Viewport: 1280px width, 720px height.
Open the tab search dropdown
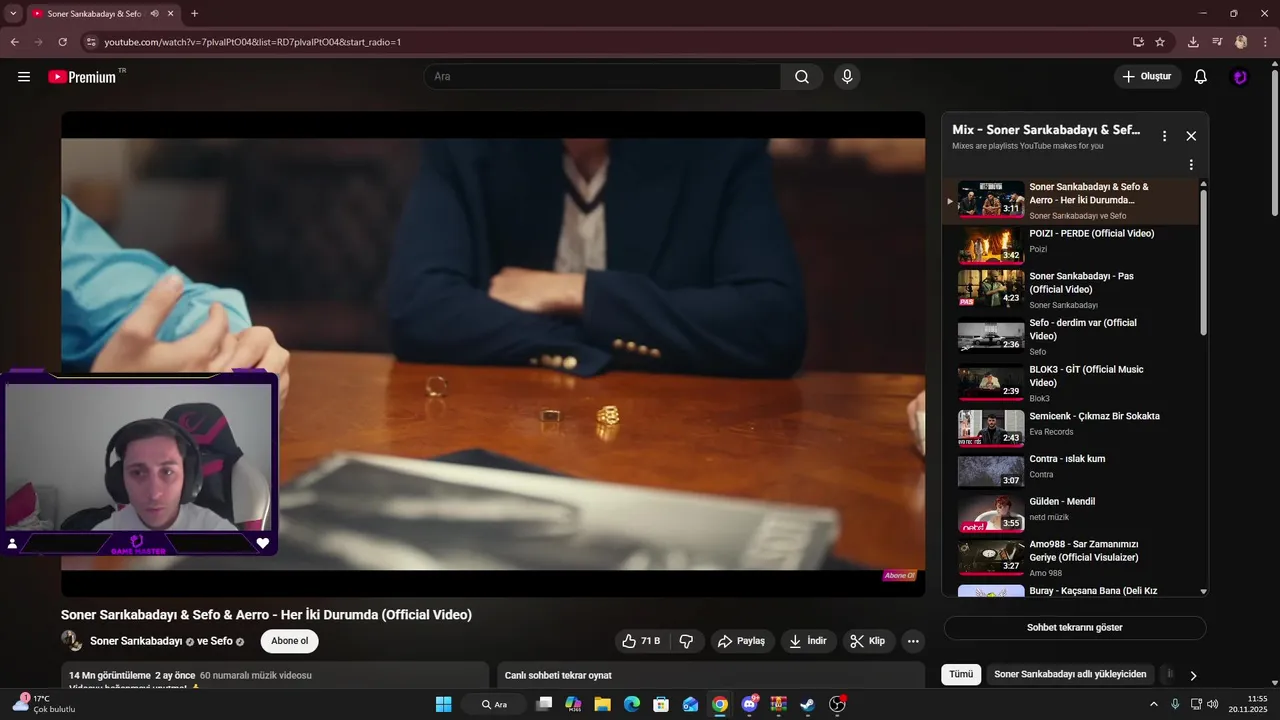(x=13, y=14)
